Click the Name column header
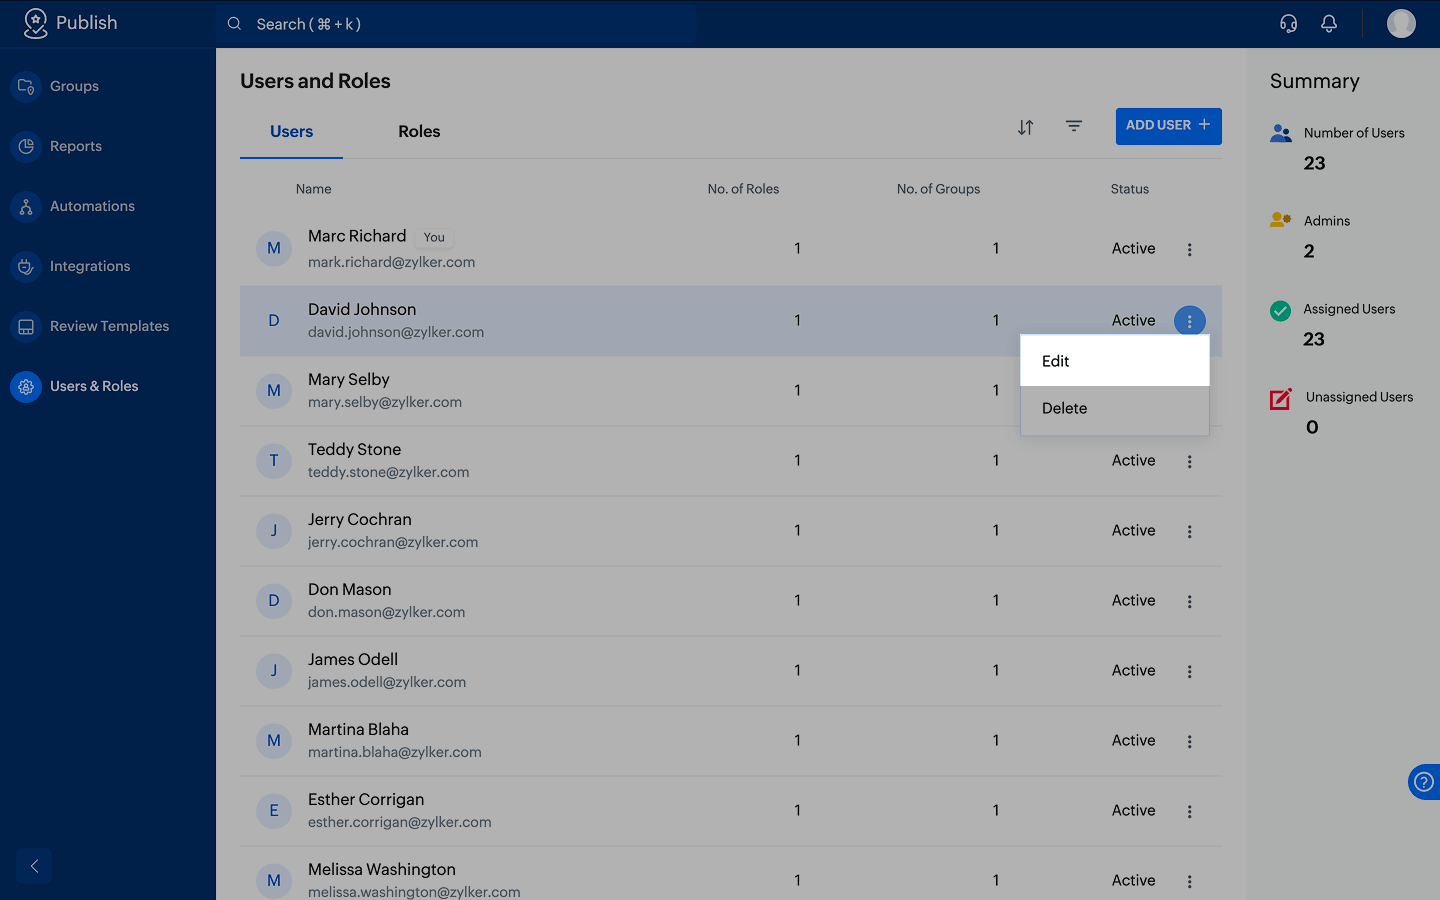Screen dimensions: 1440x900 (x=313, y=189)
